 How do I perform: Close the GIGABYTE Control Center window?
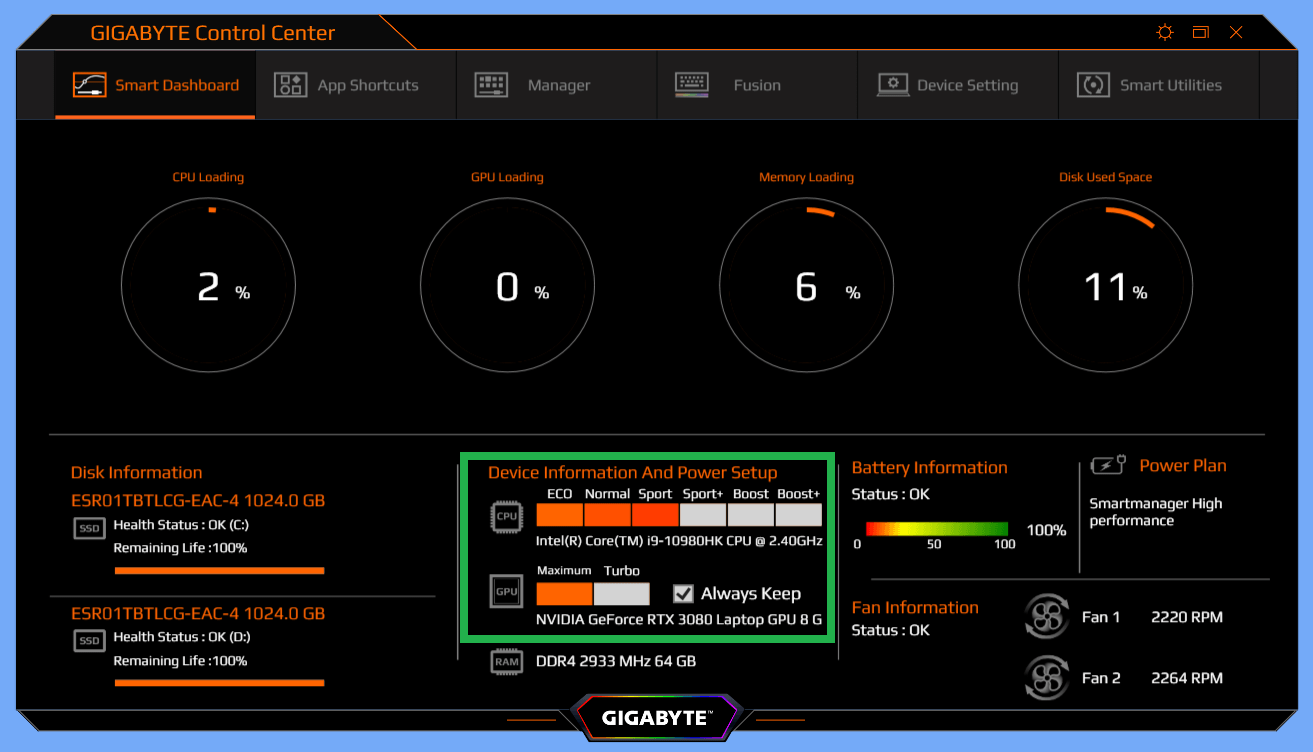click(x=1237, y=32)
